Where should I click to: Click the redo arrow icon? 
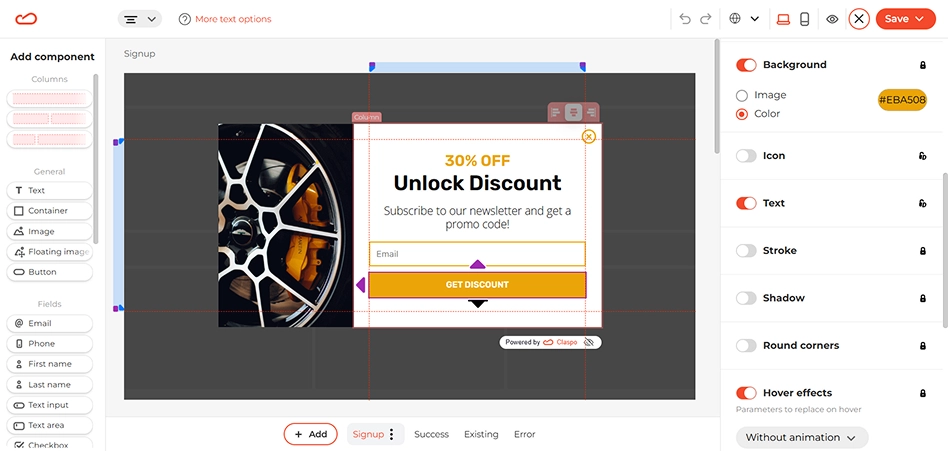coord(706,19)
